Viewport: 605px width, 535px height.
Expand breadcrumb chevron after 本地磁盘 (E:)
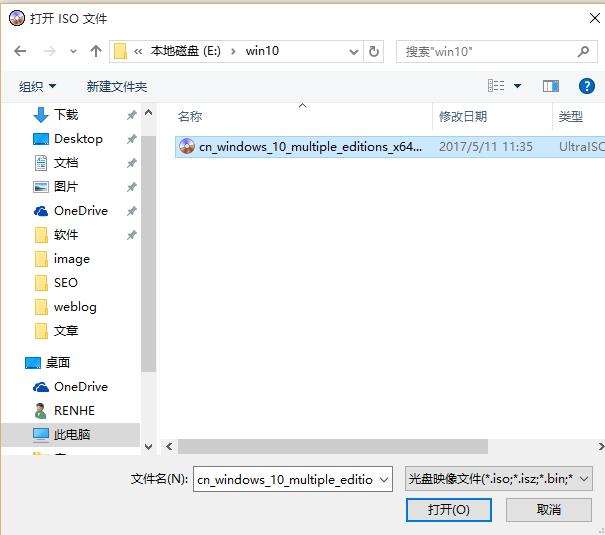233,51
